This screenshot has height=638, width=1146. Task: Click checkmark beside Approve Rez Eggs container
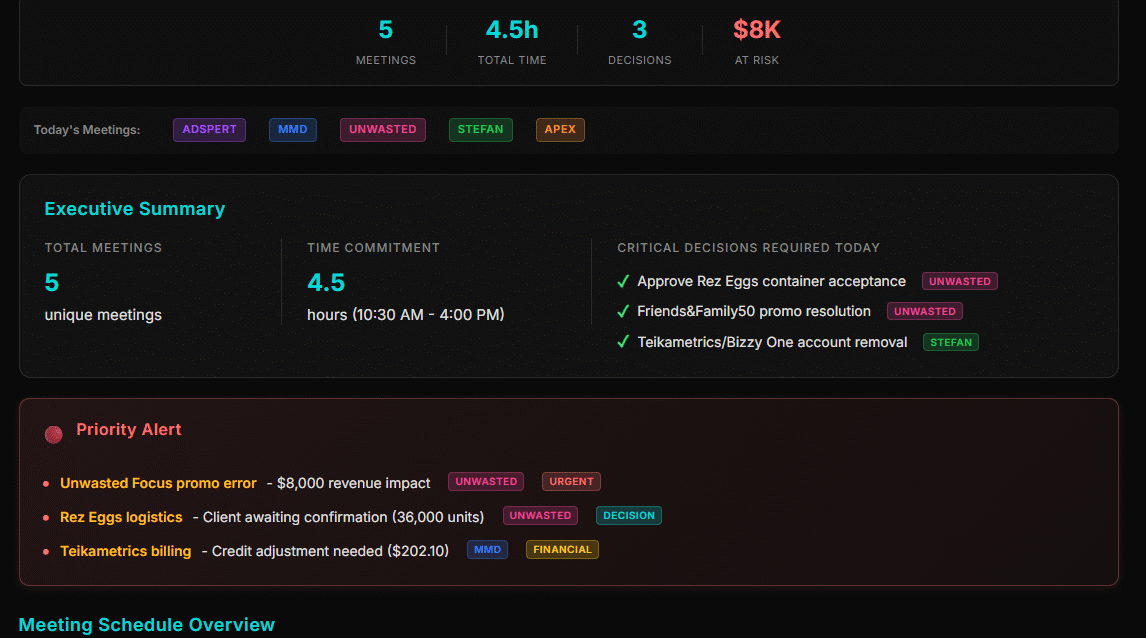click(623, 282)
